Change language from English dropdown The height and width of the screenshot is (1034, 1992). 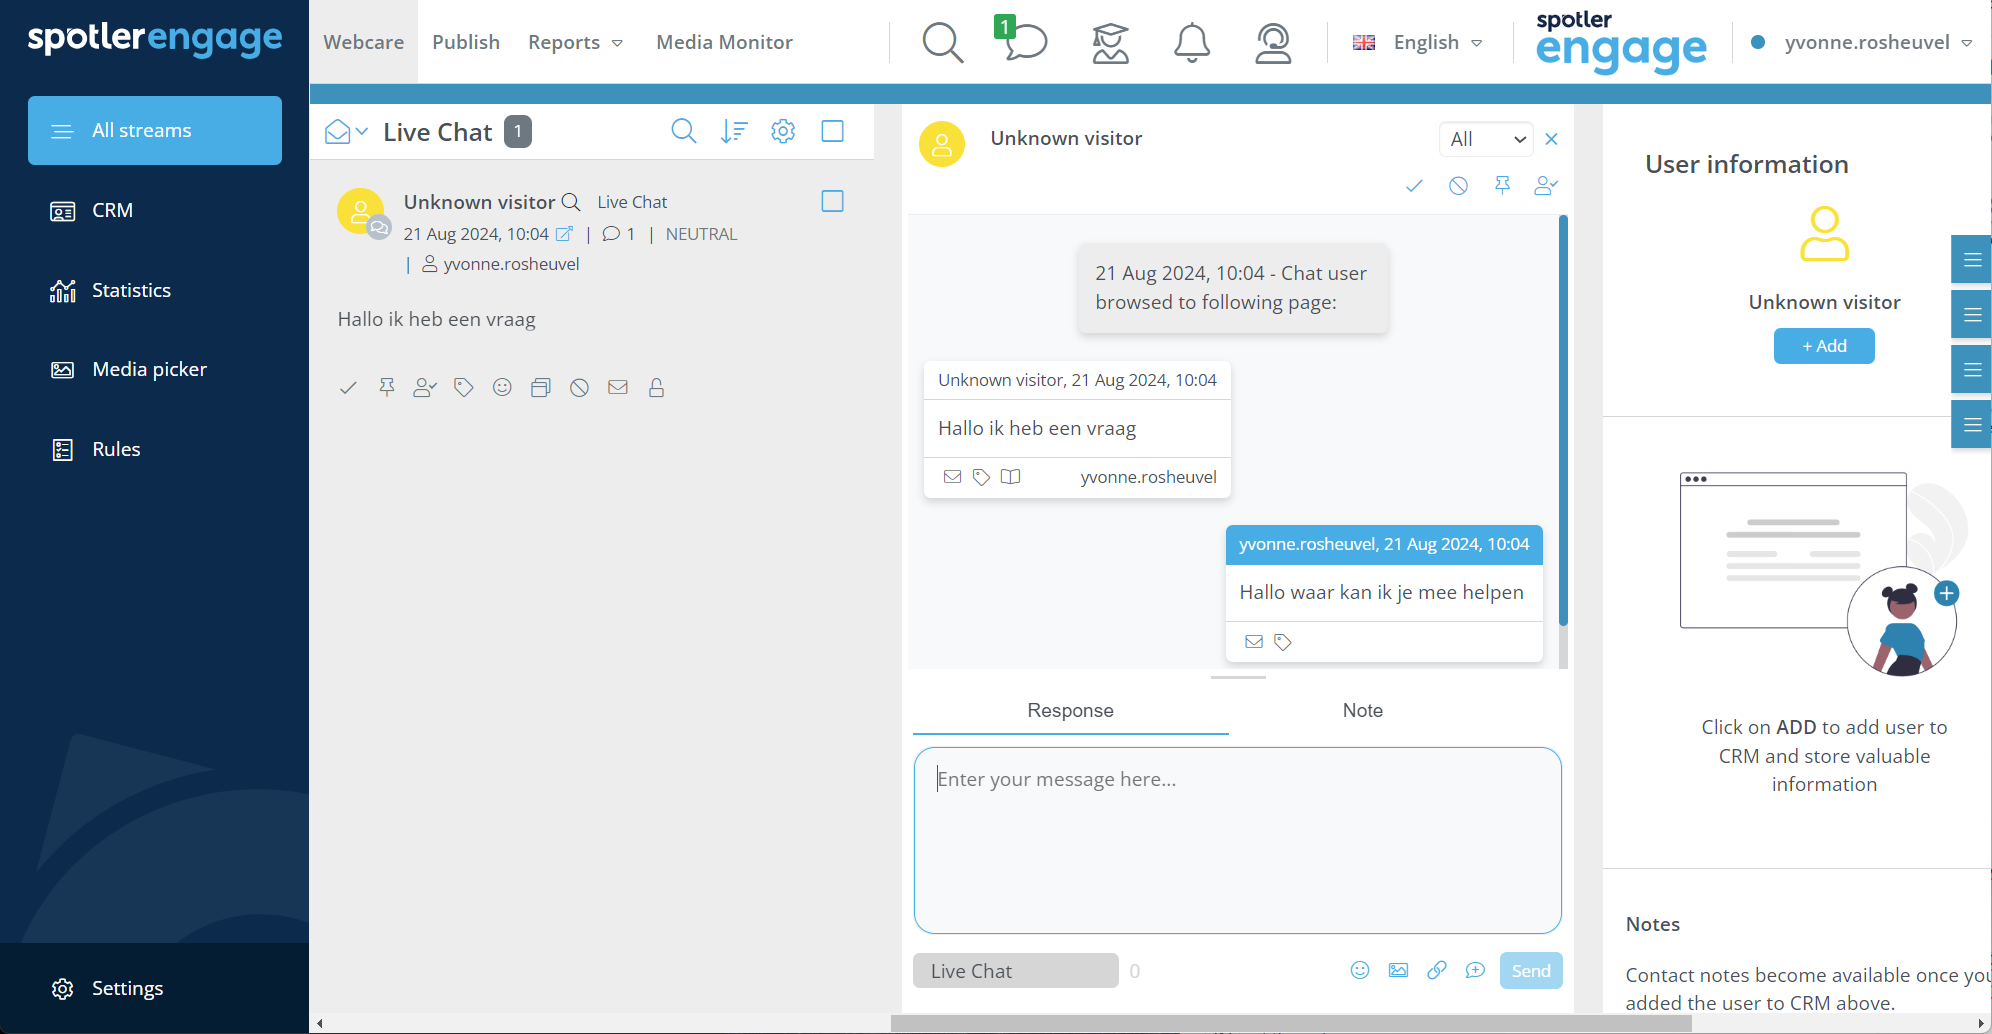pyautogui.click(x=1418, y=42)
